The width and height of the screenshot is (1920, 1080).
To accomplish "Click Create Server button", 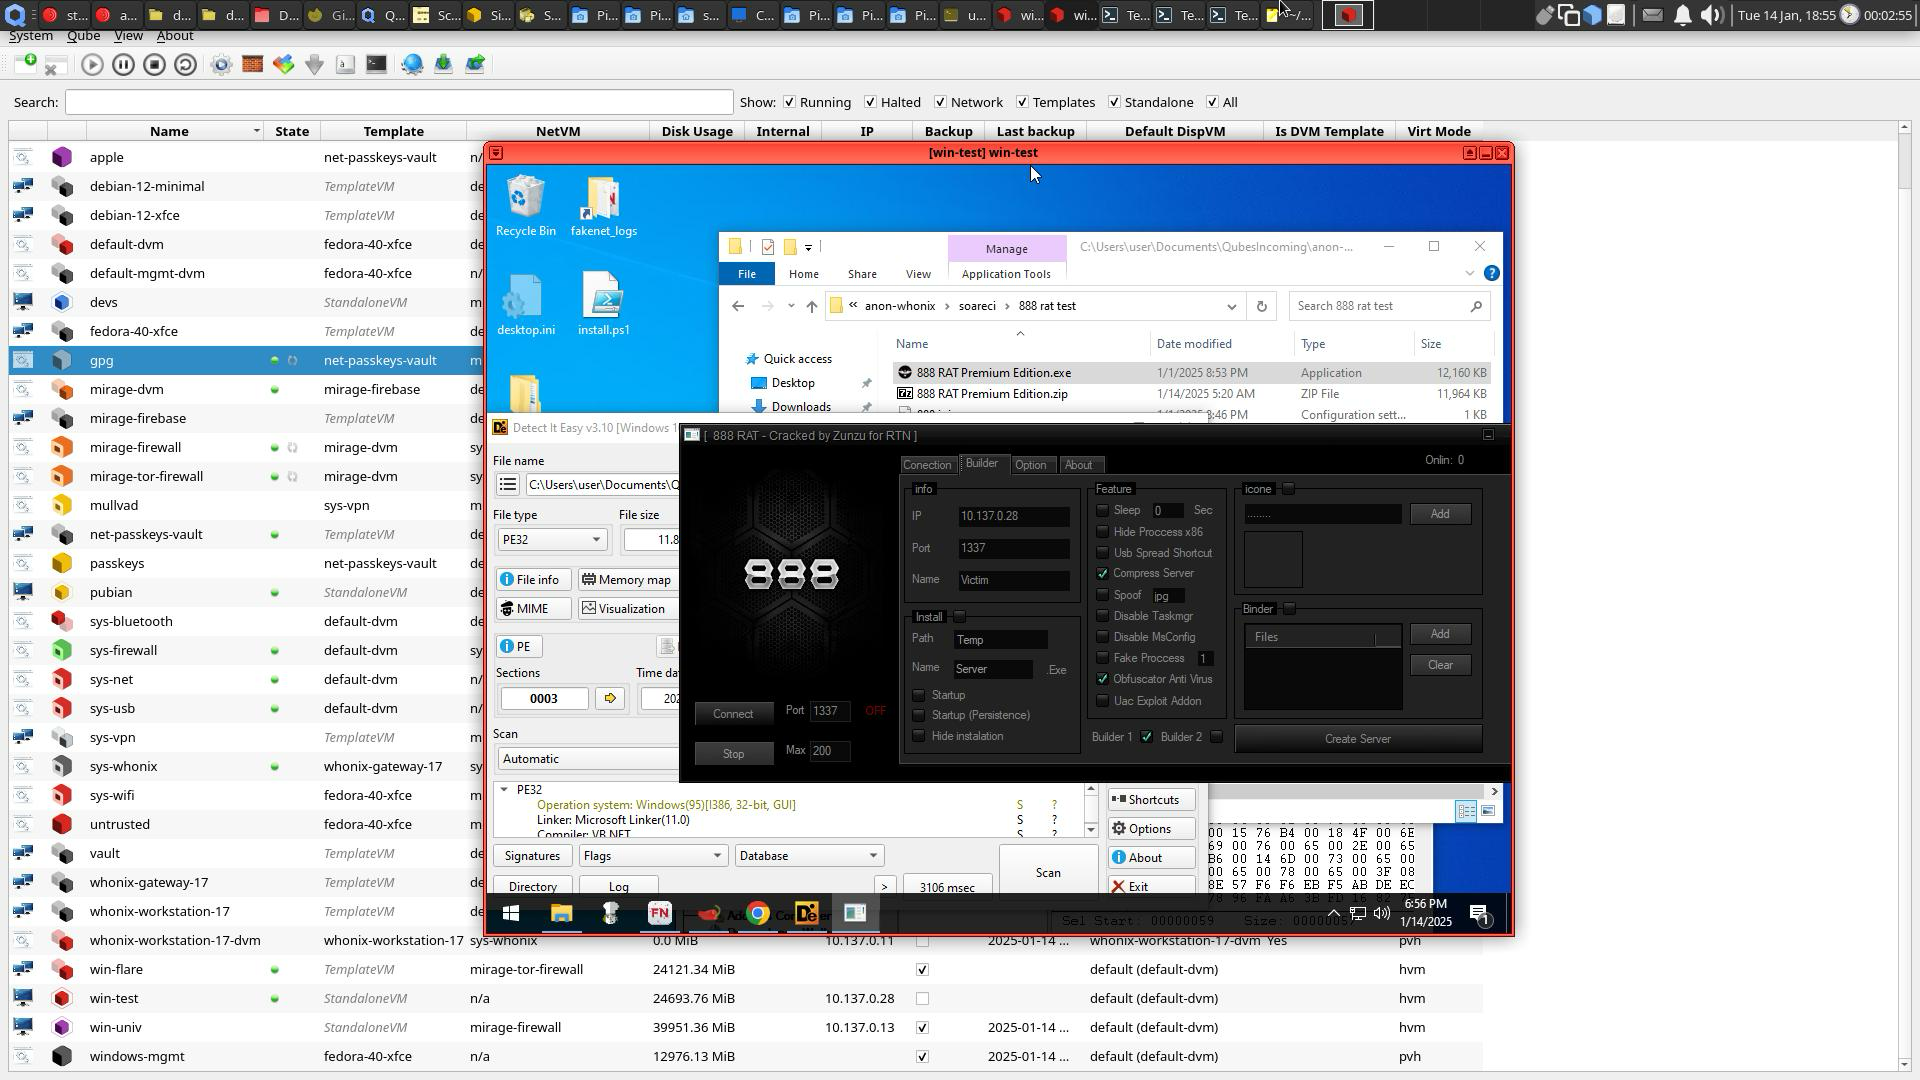I will tap(1358, 739).
